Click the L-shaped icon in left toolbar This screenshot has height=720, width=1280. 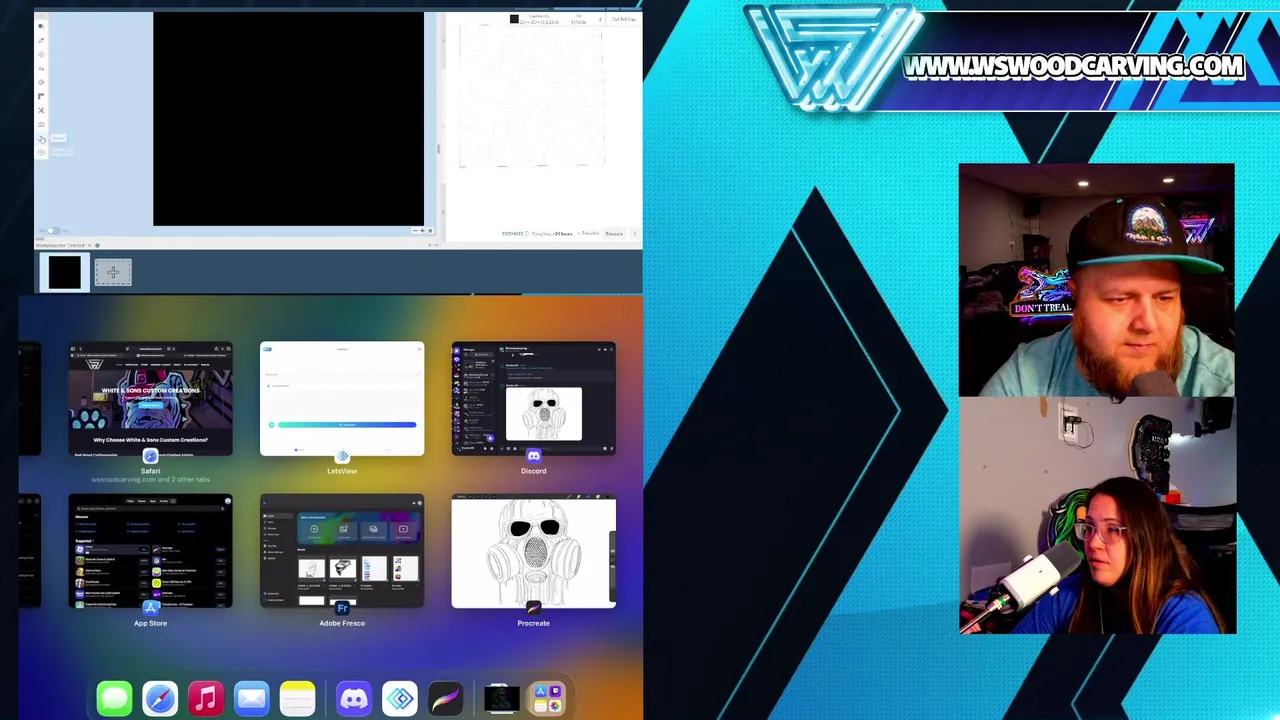click(41, 96)
